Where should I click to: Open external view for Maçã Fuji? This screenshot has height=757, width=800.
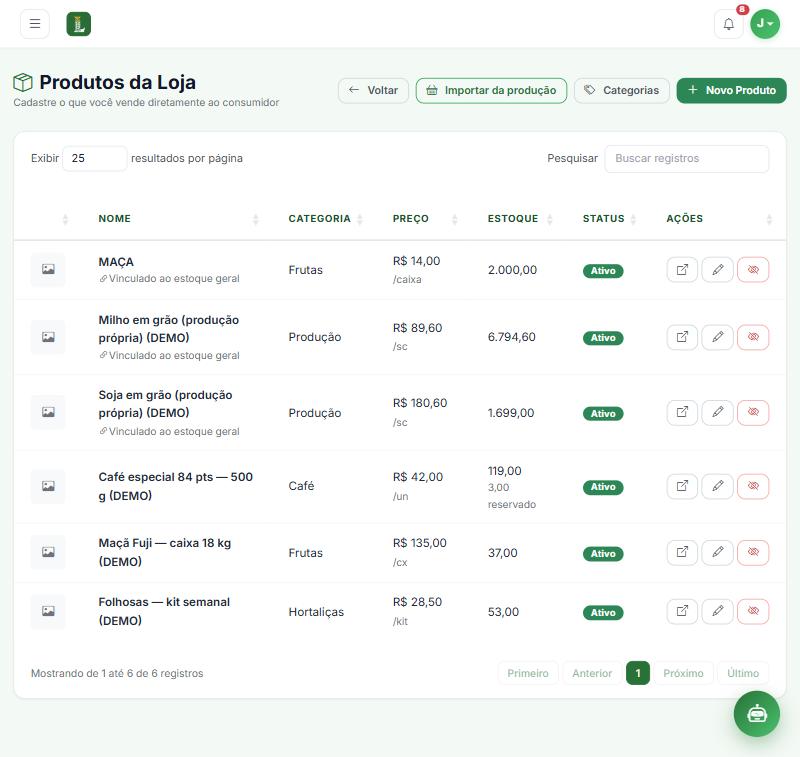(x=682, y=552)
